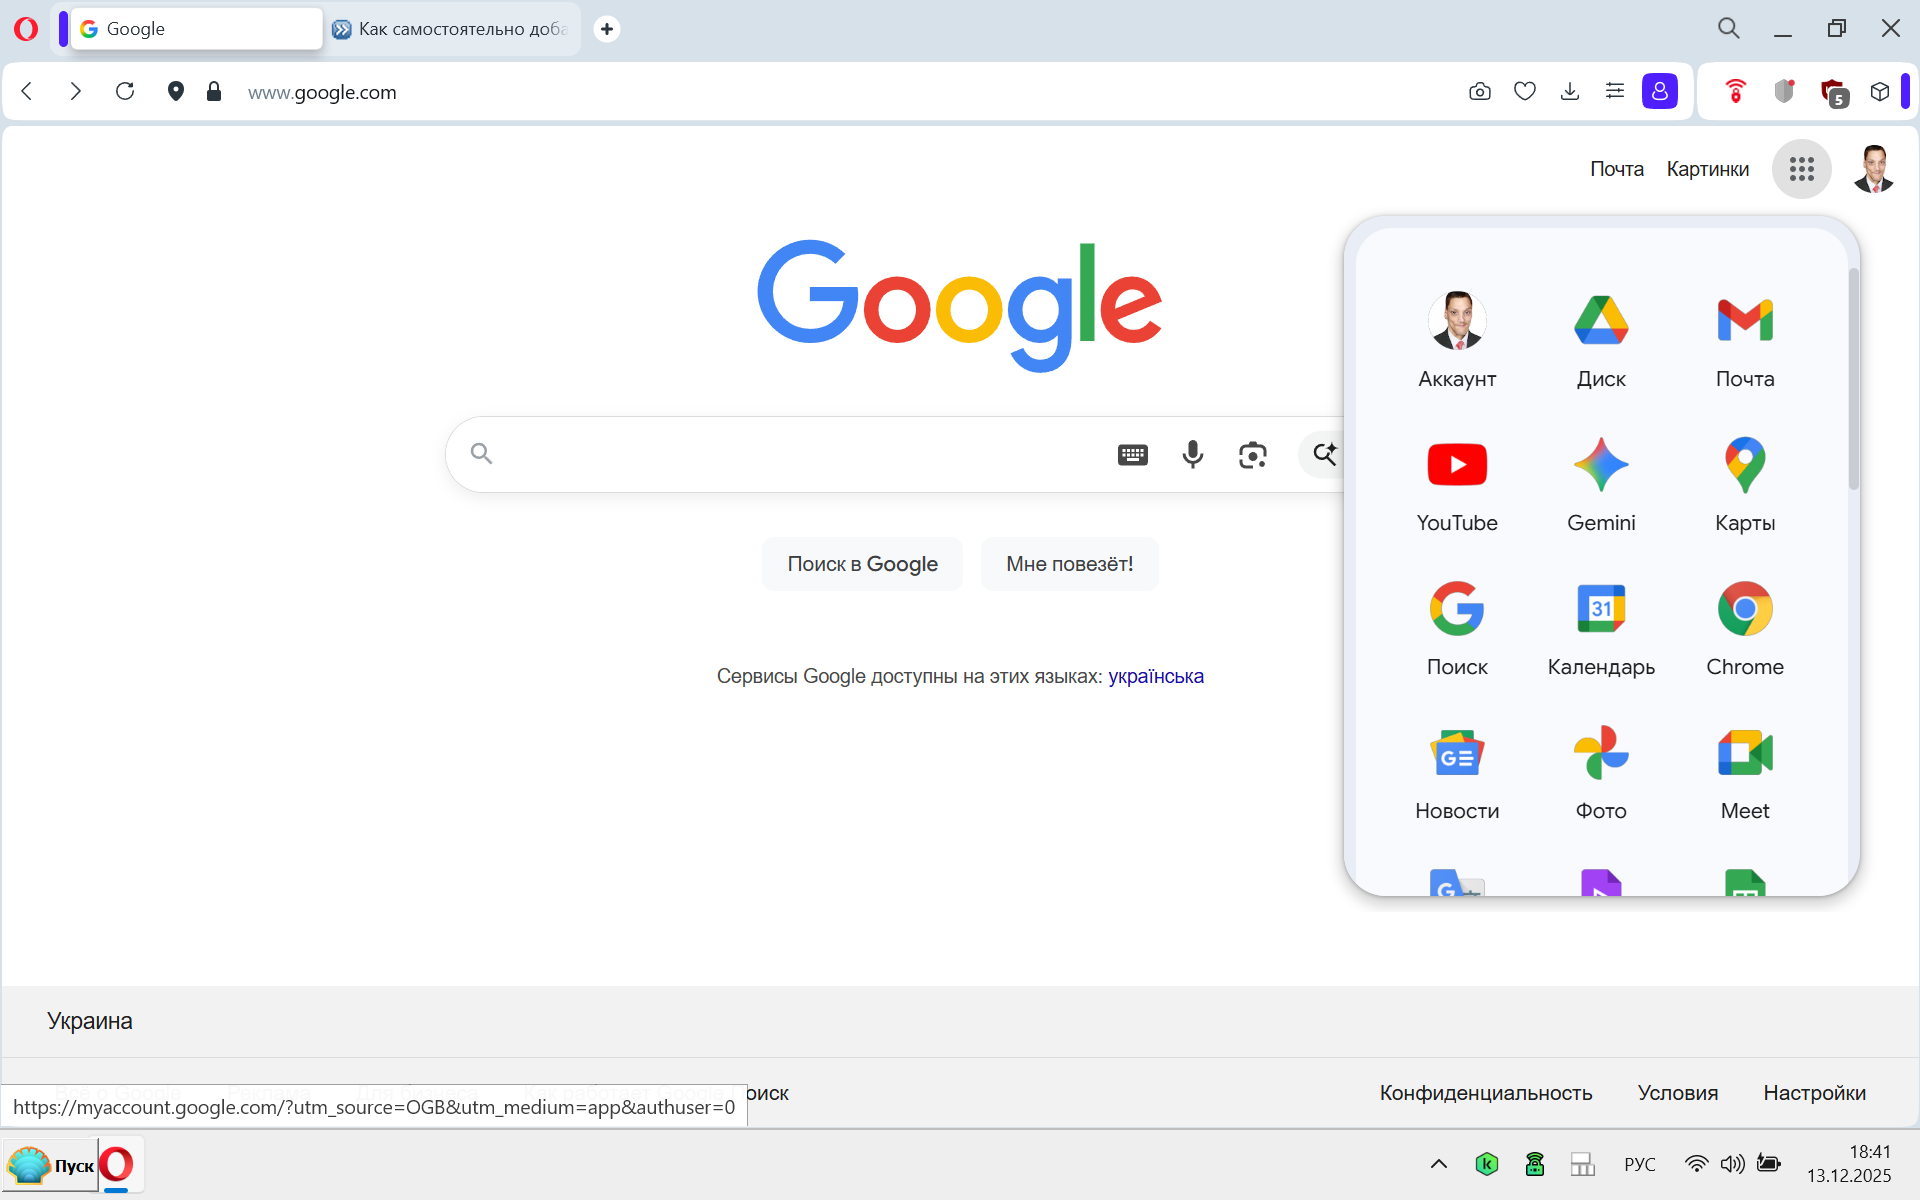Viewport: 1920px width, 1200px height.
Task: Collapse the Google apps grid launcher
Action: tap(1801, 169)
